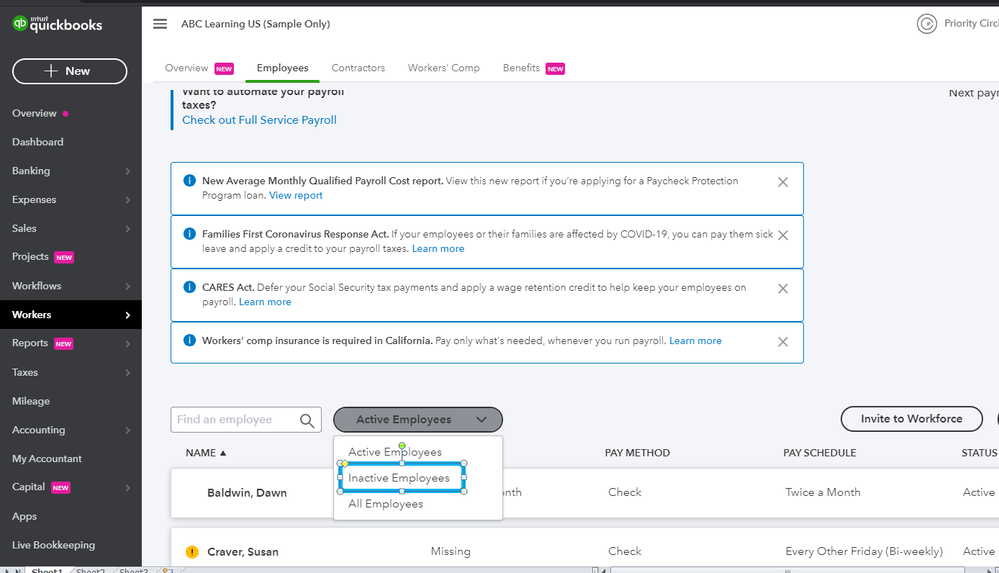Click the magnifier icon in employee search
Viewport: 999px width, 573px height.
click(307, 421)
